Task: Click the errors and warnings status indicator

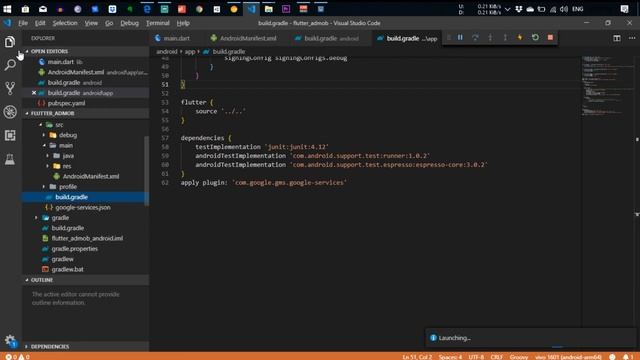Action: tap(18, 357)
